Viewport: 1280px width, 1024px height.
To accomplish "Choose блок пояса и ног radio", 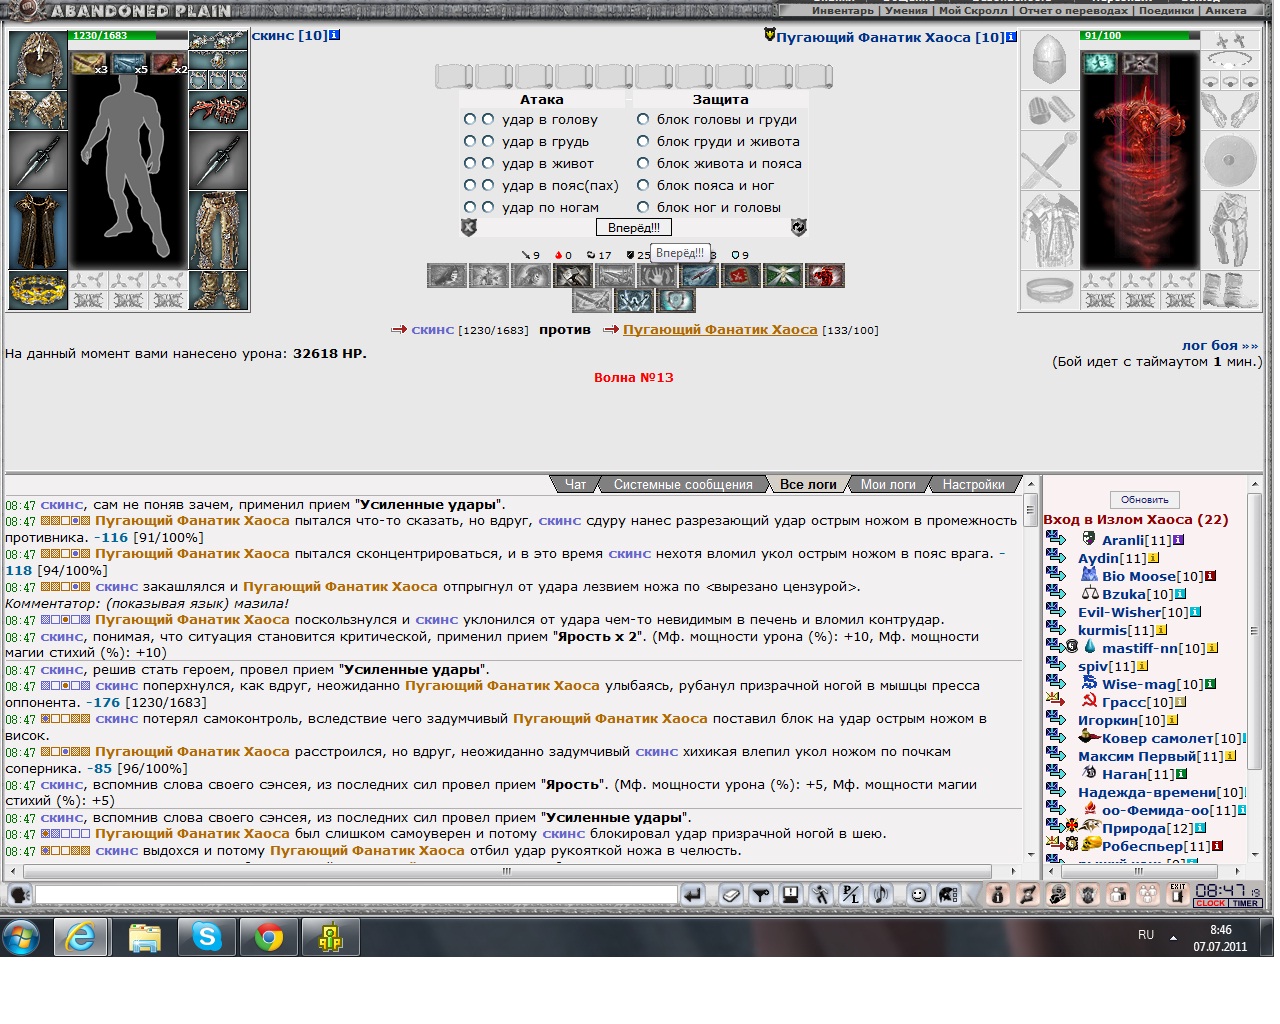I will (643, 185).
